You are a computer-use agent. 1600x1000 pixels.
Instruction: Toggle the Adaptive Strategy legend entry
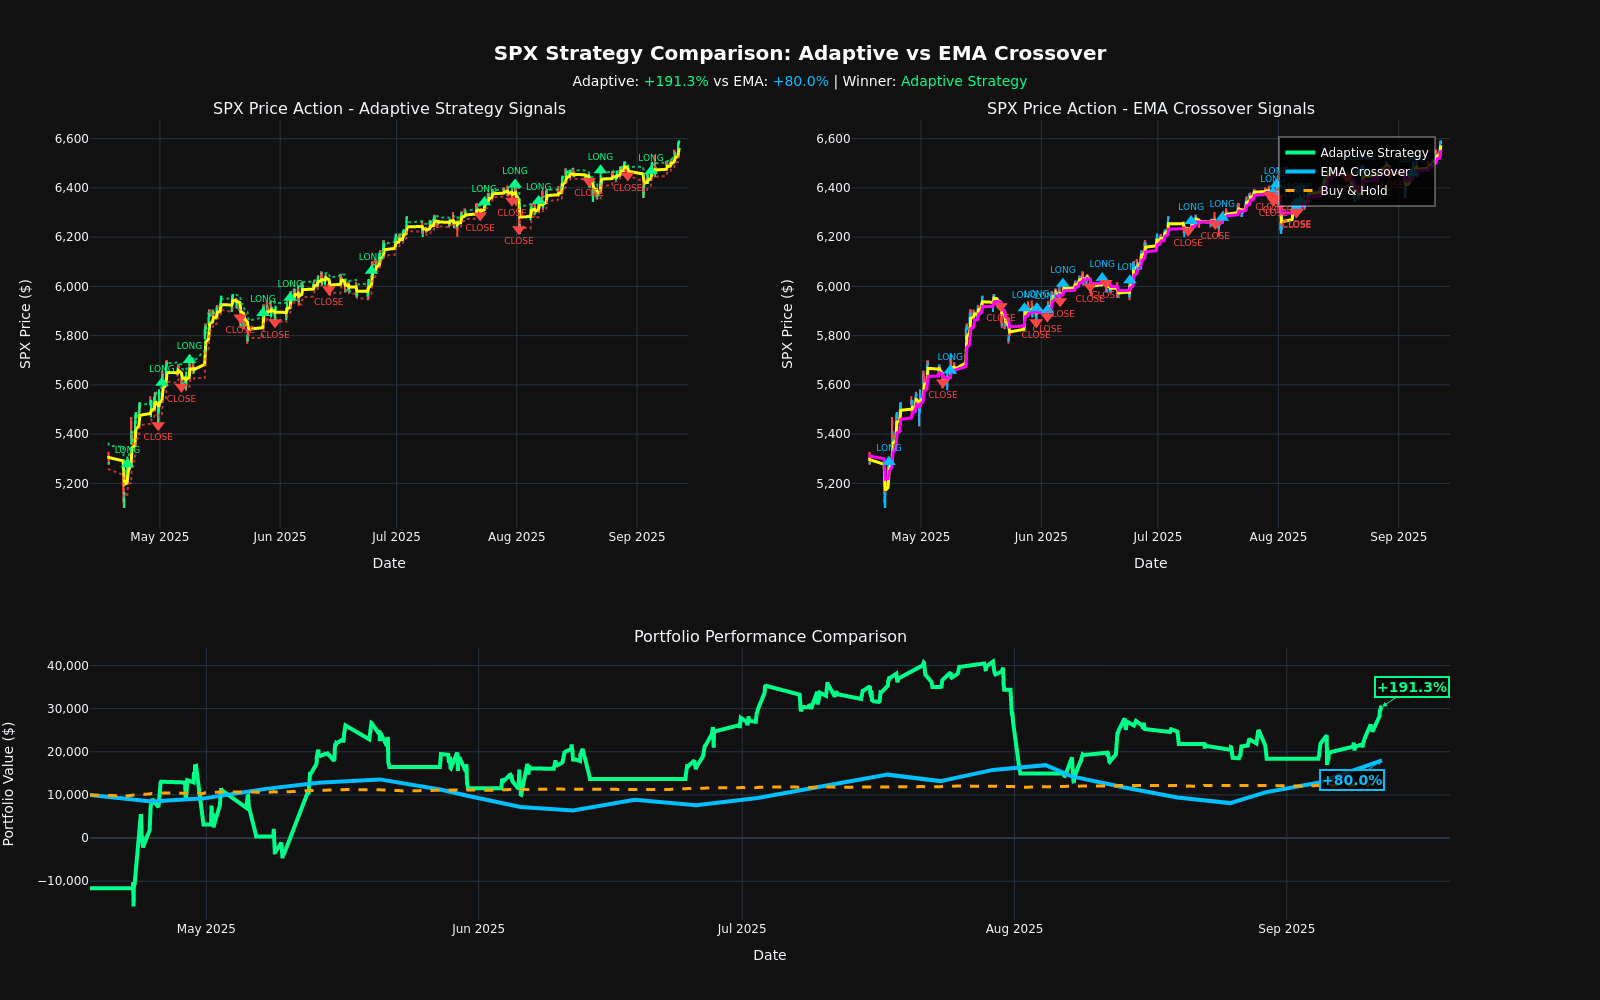coord(1374,153)
